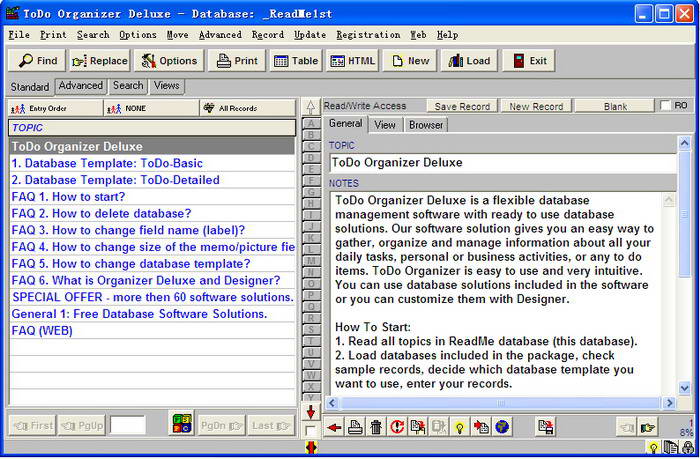Select 'FAQ 1. How to start?' row
This screenshot has height=459, width=700.
(152, 197)
